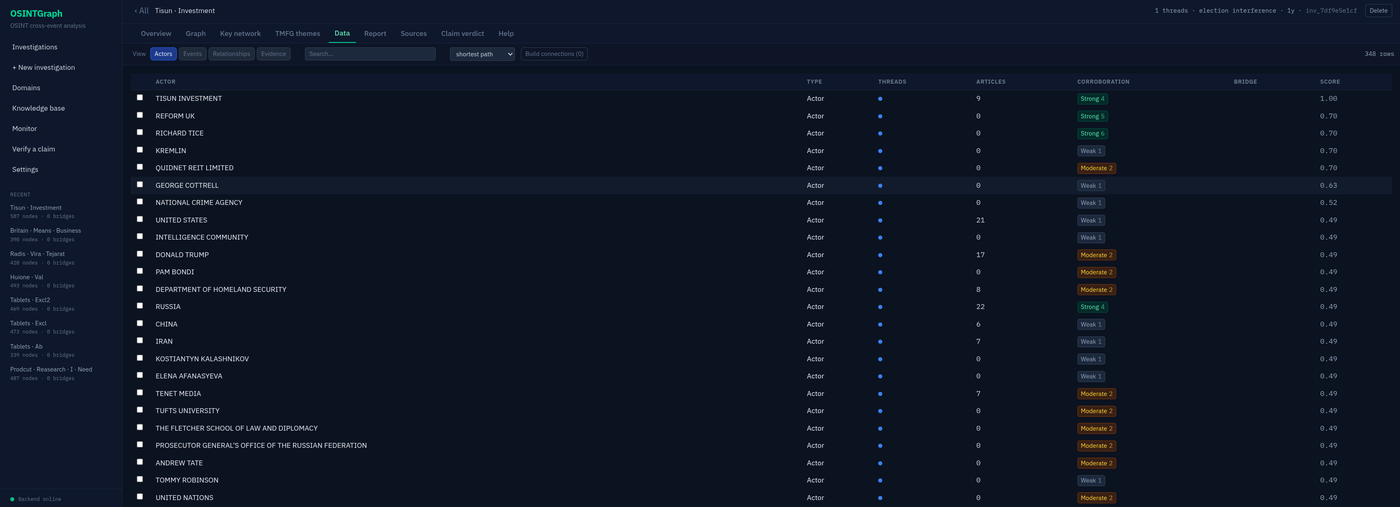The width and height of the screenshot is (1400, 507).
Task: Tick the checkbox for TISUN INVESTMENT row
Action: [x=140, y=98]
